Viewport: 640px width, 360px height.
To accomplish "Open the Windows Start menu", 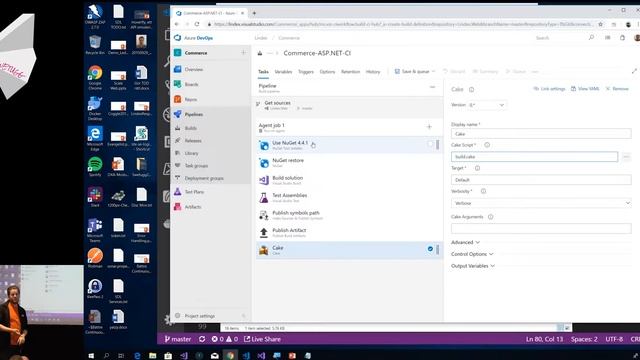I will point(91,356).
